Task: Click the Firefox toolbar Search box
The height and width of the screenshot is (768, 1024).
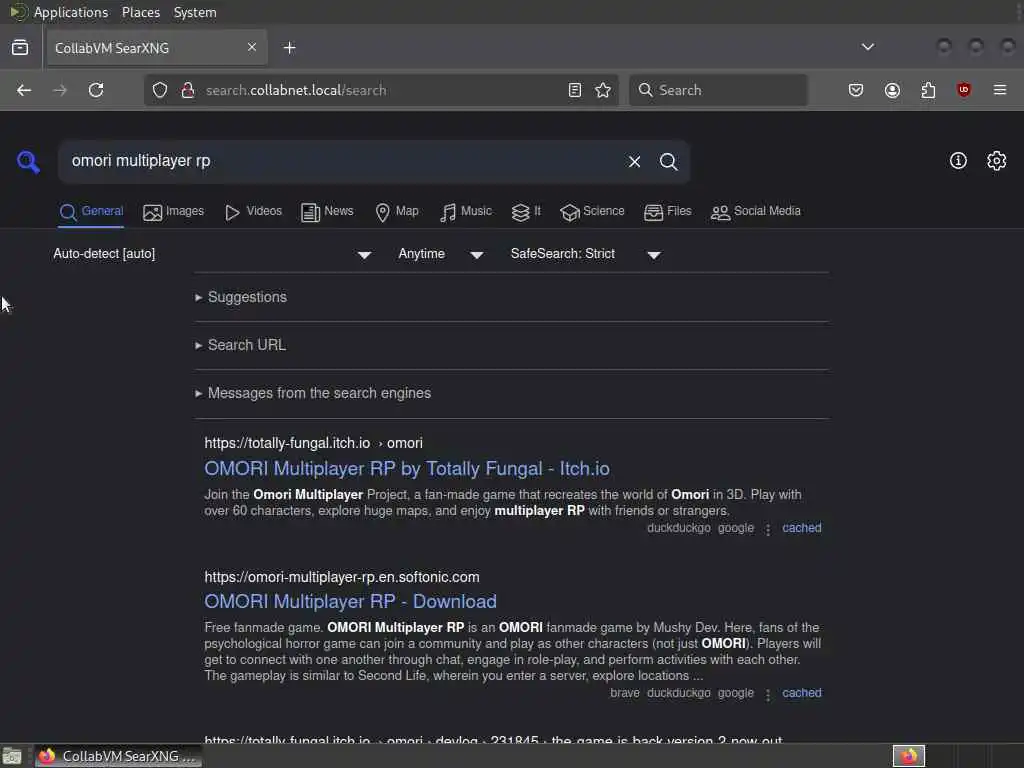Action: [718, 90]
